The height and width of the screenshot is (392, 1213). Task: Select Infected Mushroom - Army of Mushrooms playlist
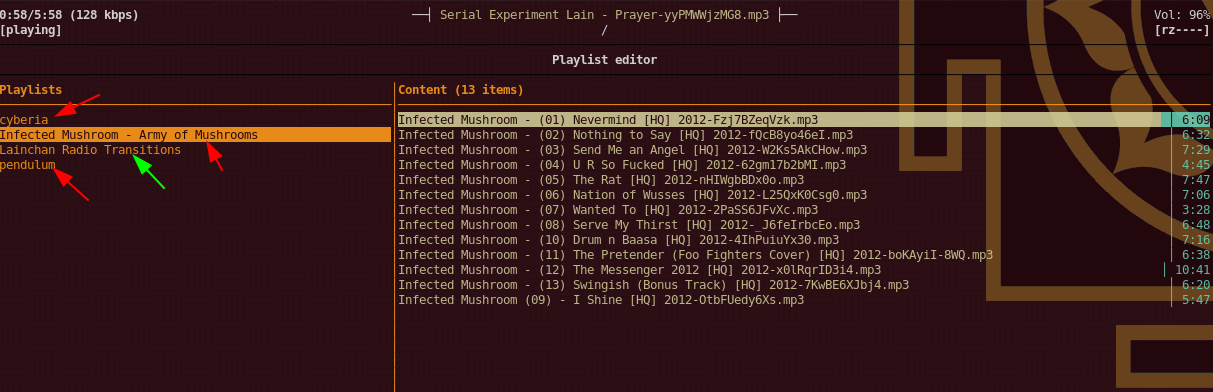tap(195, 135)
